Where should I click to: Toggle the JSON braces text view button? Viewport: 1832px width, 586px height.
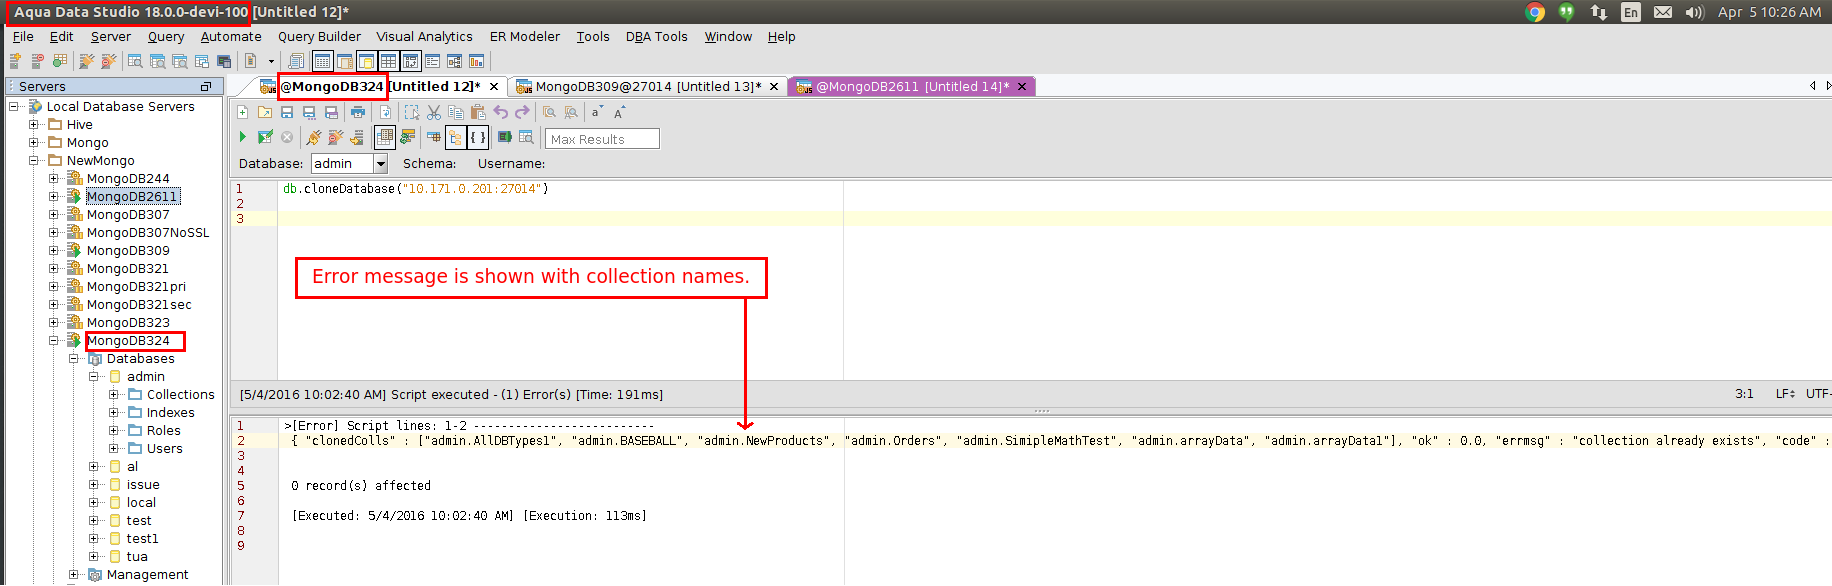click(x=478, y=137)
